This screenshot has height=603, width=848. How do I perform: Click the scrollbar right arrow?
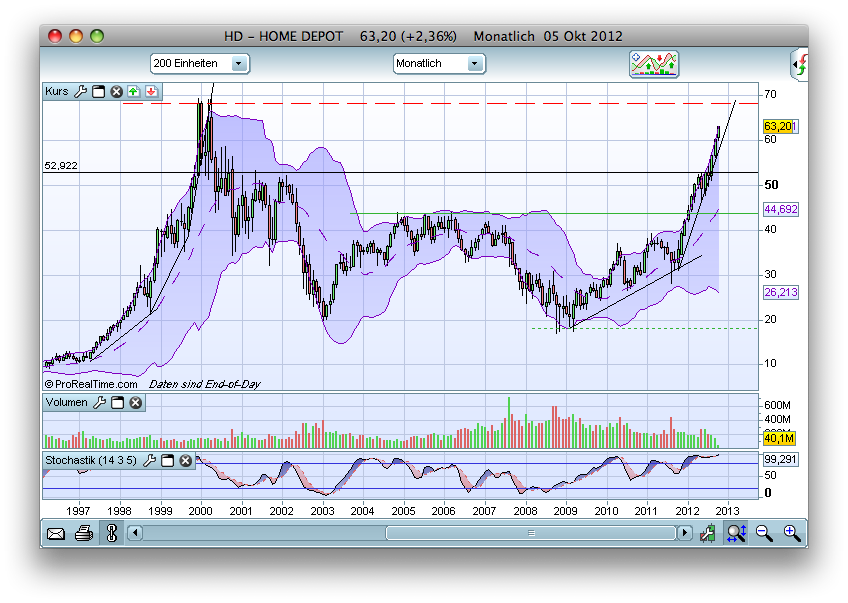685,533
